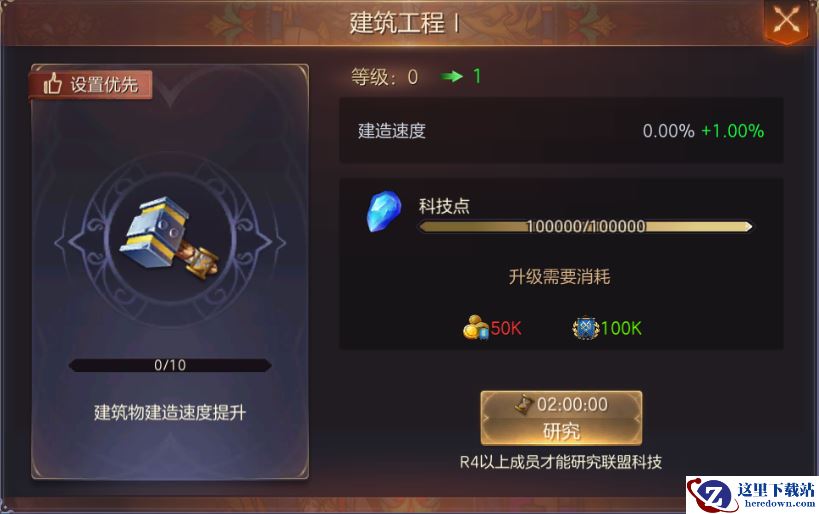Click the alliance badge cost icon
This screenshot has width=819, height=514.
coord(586,328)
